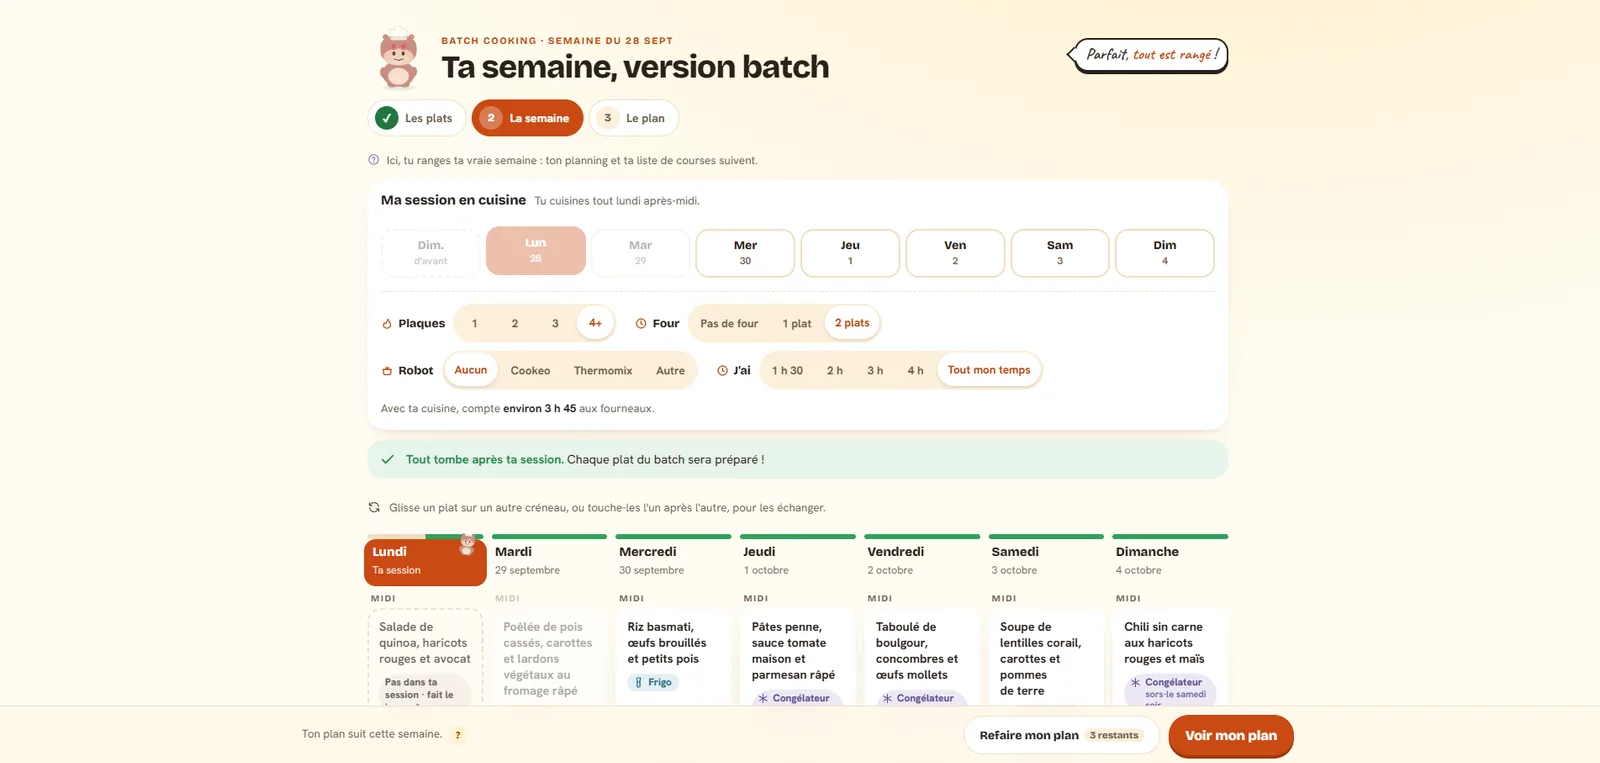Pick Mer 30 as cooking session day
1600x763 pixels.
745,253
